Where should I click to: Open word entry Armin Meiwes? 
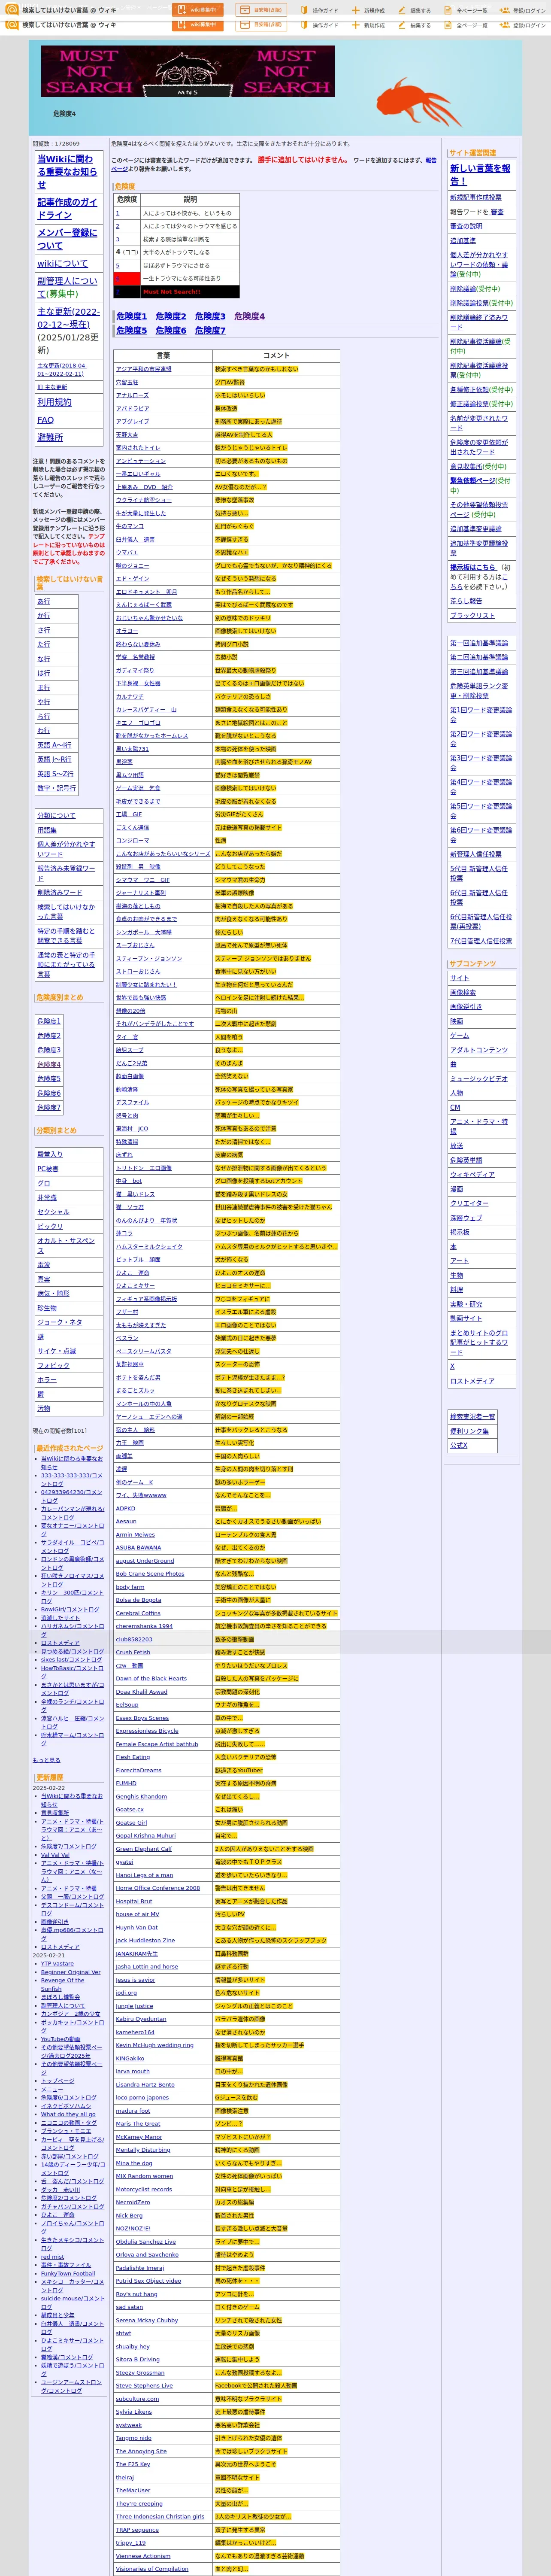click(135, 1535)
